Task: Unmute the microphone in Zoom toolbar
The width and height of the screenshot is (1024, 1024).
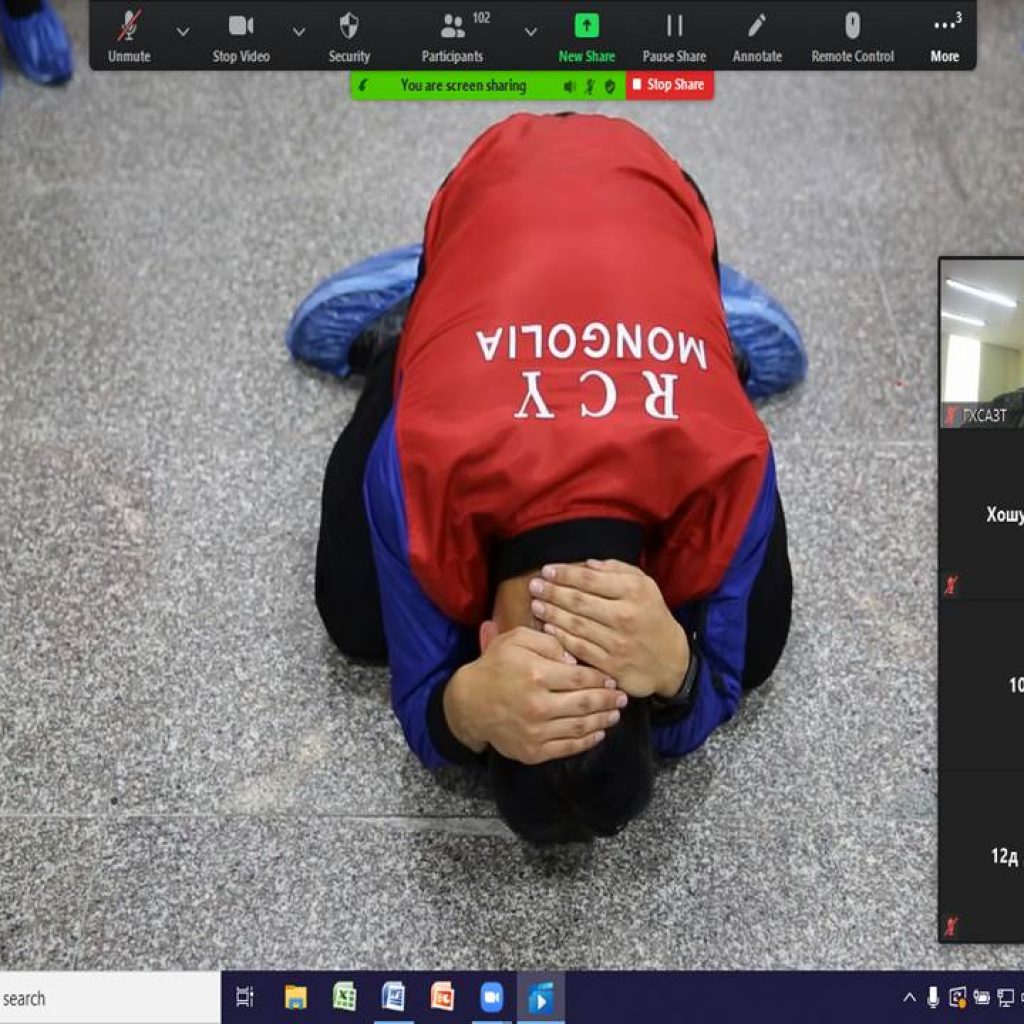Action: coord(129,37)
